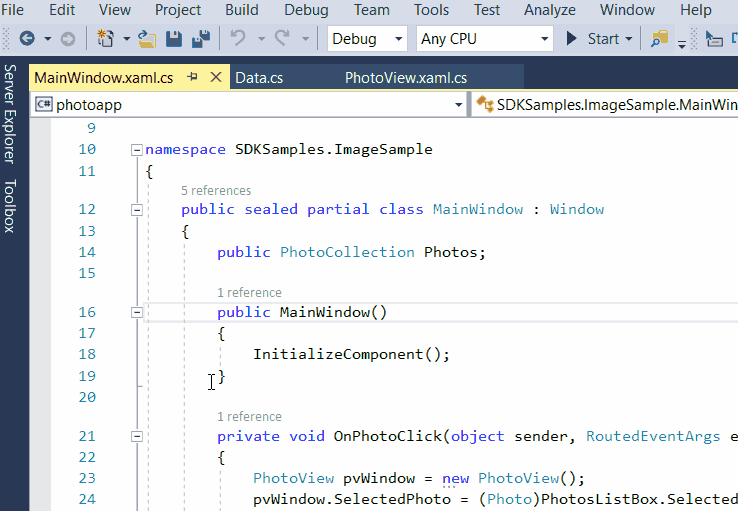Image resolution: width=738 pixels, height=511 pixels.
Task: Click 1 reference link above OnPhotoClick
Action: (x=249, y=417)
